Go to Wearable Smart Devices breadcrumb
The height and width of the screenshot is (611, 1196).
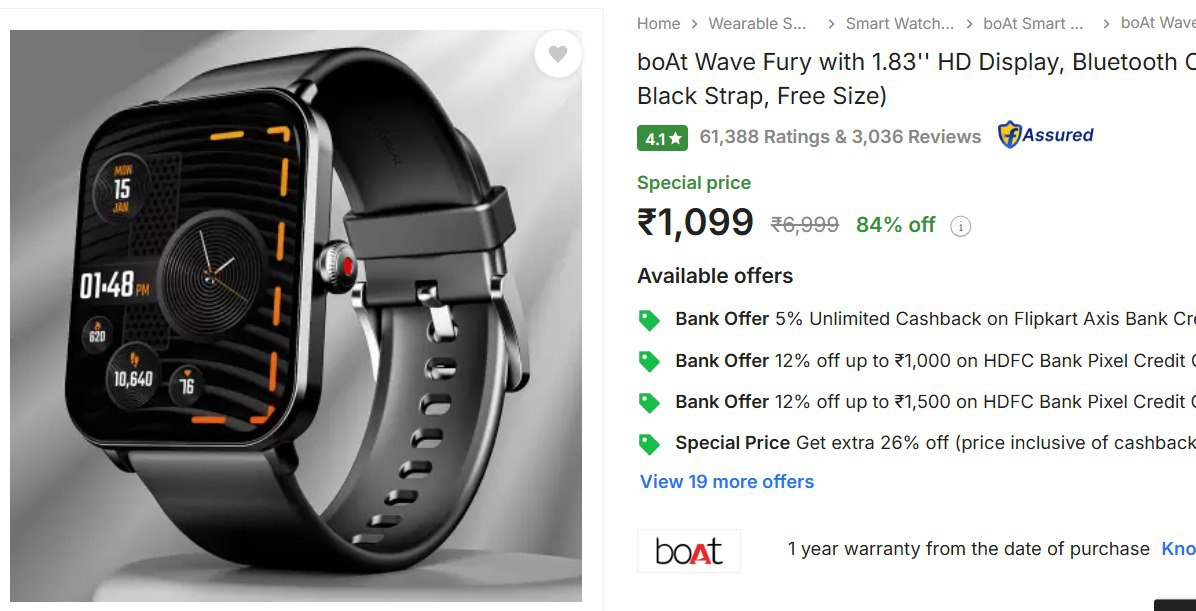coord(757,24)
